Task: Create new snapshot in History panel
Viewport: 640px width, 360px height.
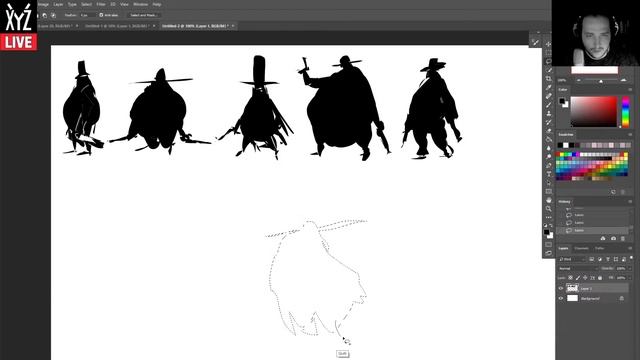Action: [x=613, y=238]
